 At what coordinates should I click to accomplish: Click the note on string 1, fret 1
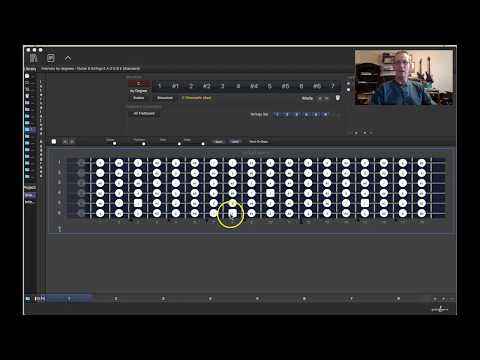pyautogui.click(x=100, y=163)
